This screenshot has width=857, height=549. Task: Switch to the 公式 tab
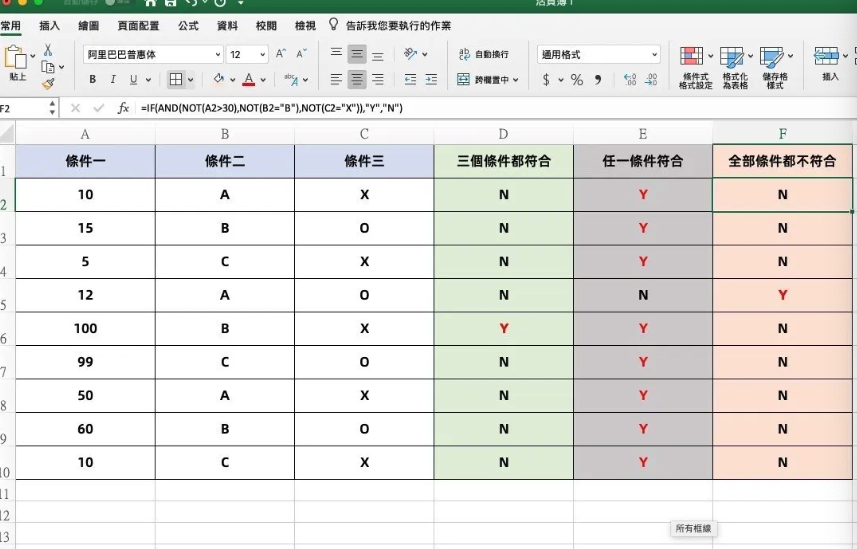coord(188,26)
